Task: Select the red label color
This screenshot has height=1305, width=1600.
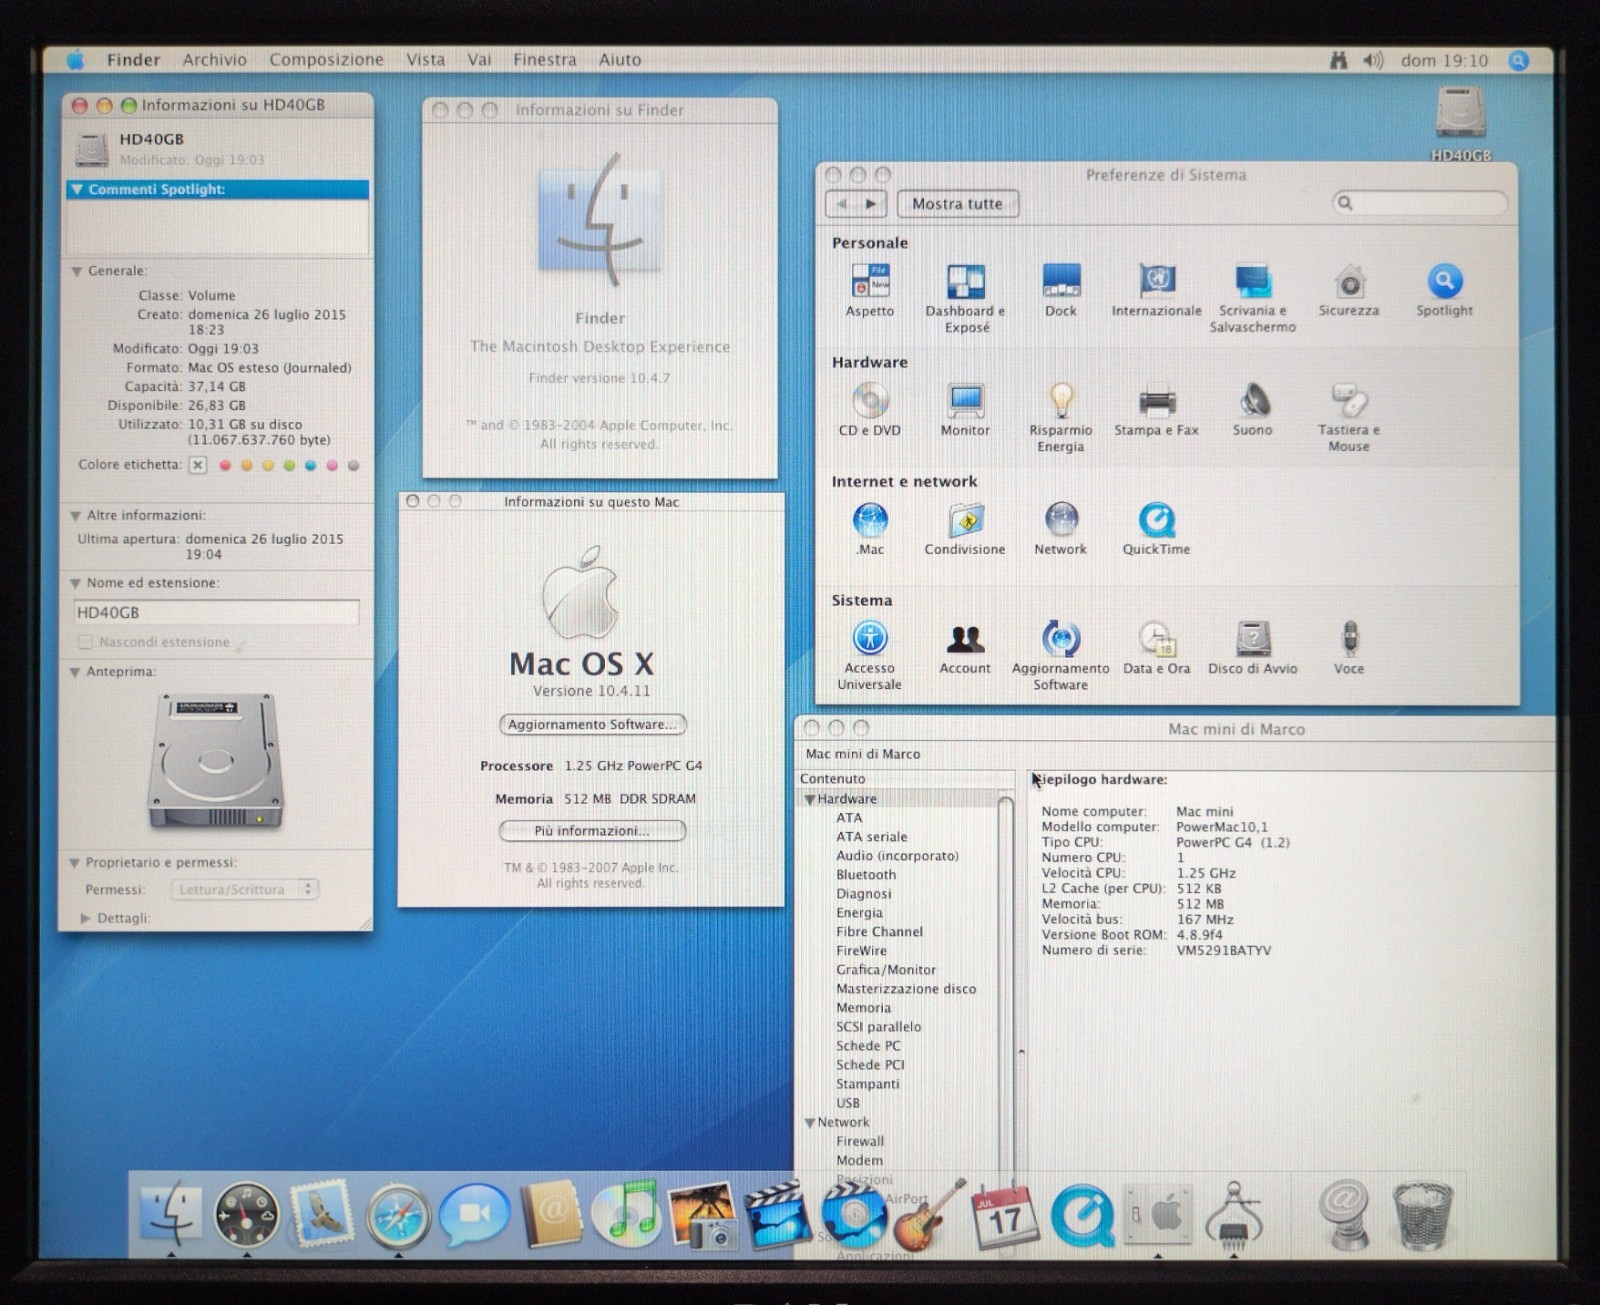Action: [x=225, y=465]
